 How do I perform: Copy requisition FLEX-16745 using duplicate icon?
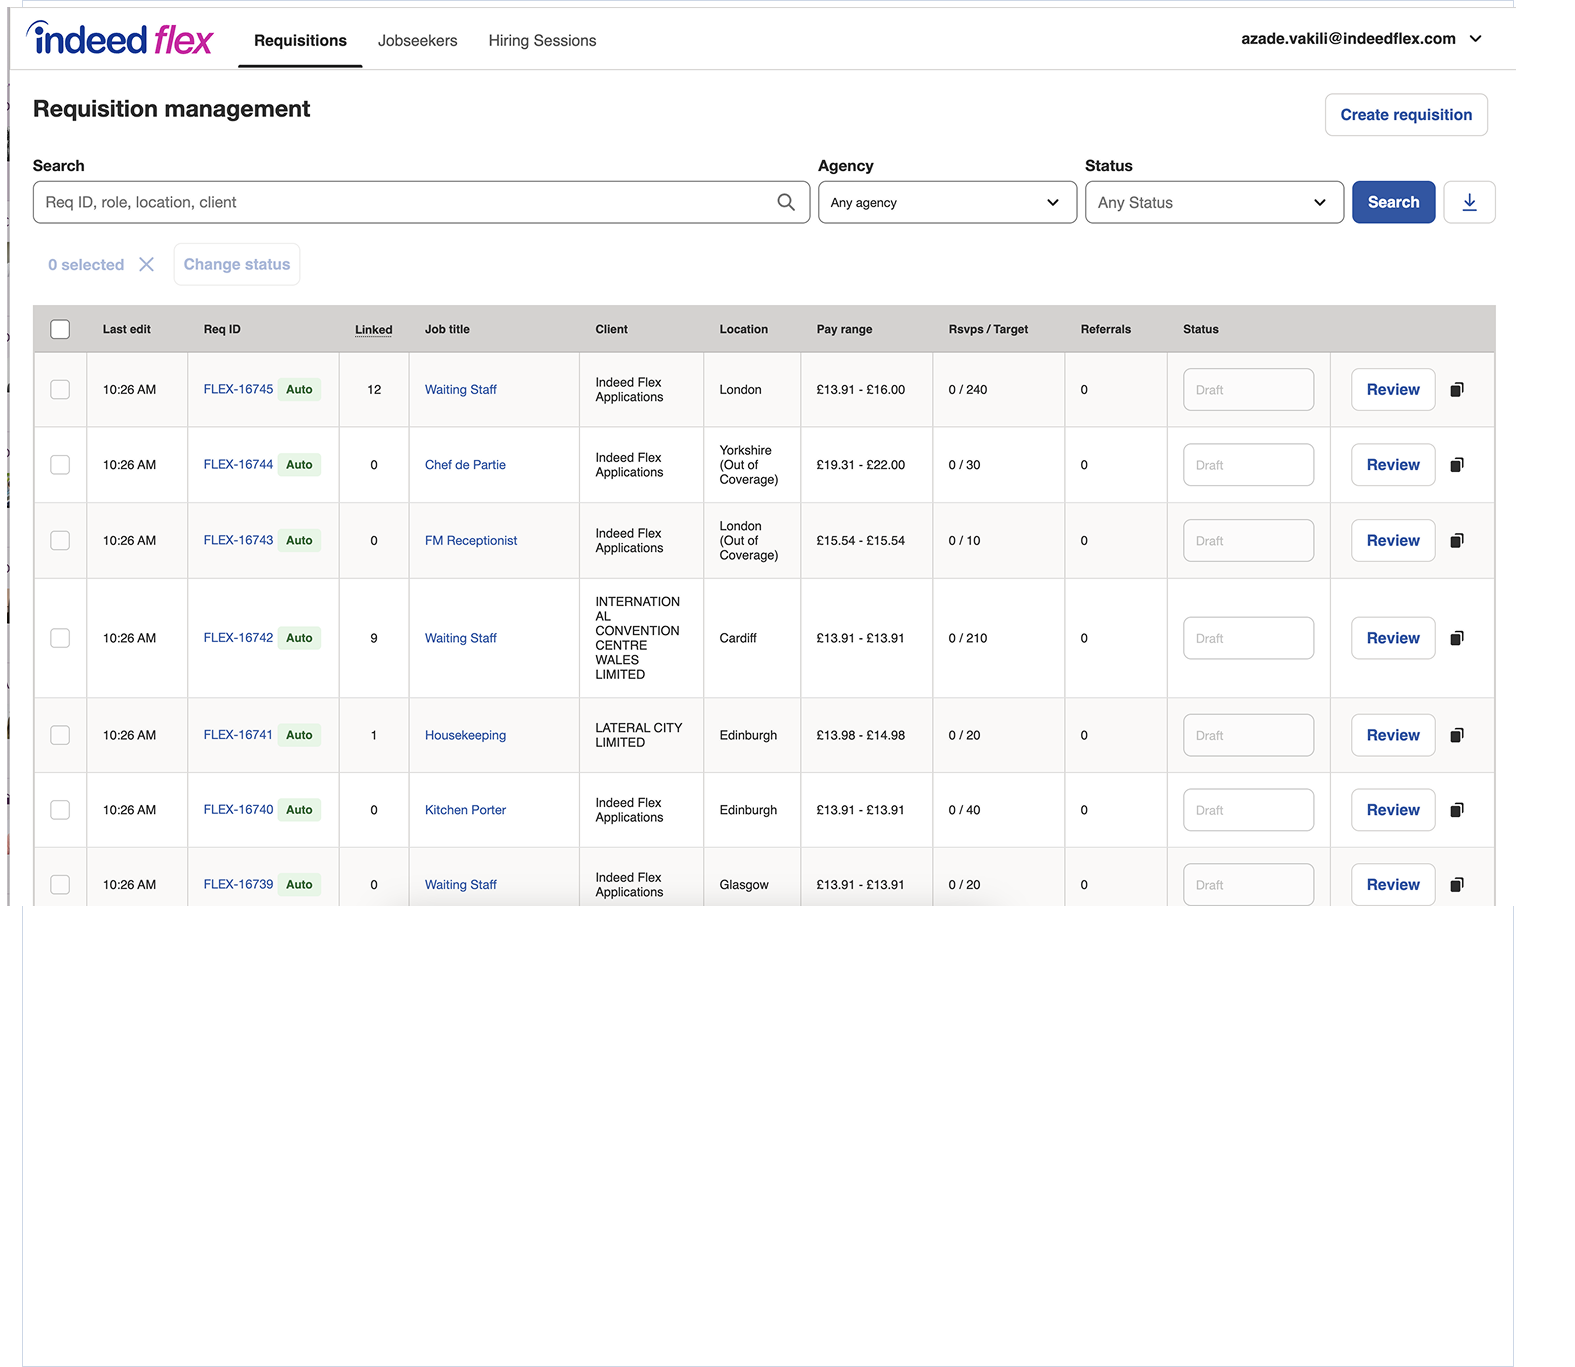tap(1457, 390)
